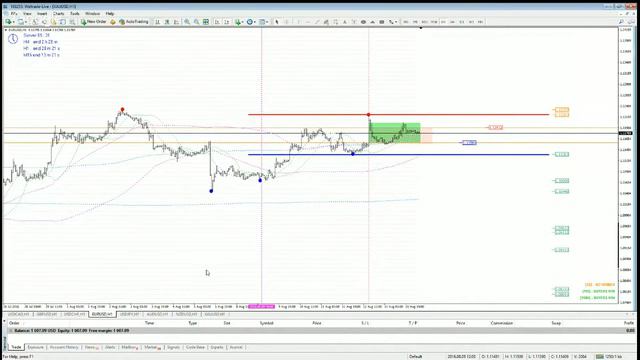Toggle the AutoTrading button
This screenshot has width=640, height=360.
point(134,22)
